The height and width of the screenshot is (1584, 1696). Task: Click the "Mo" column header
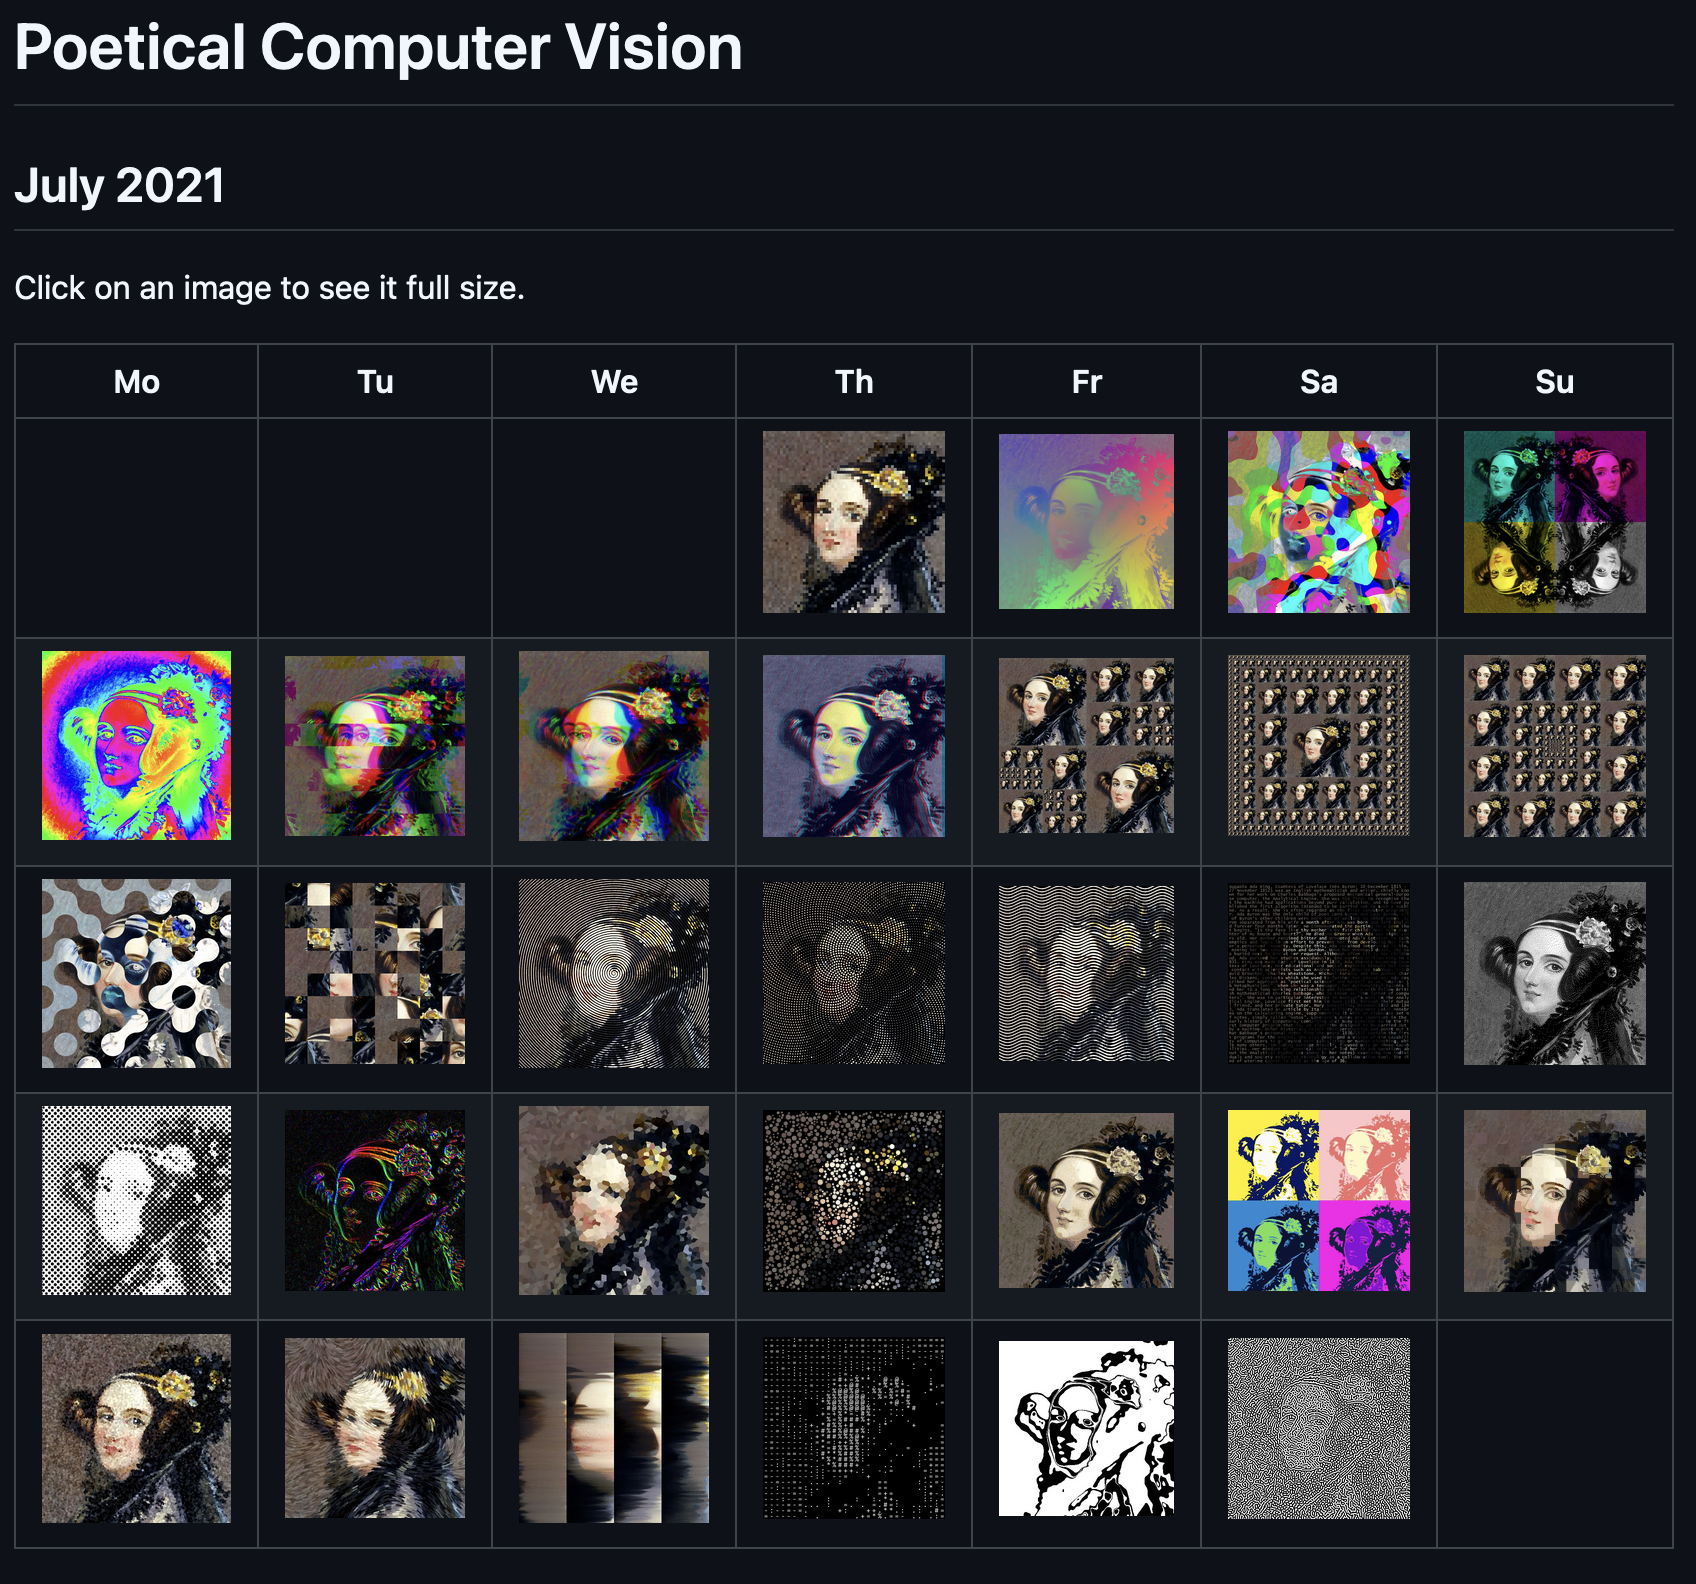click(x=136, y=382)
